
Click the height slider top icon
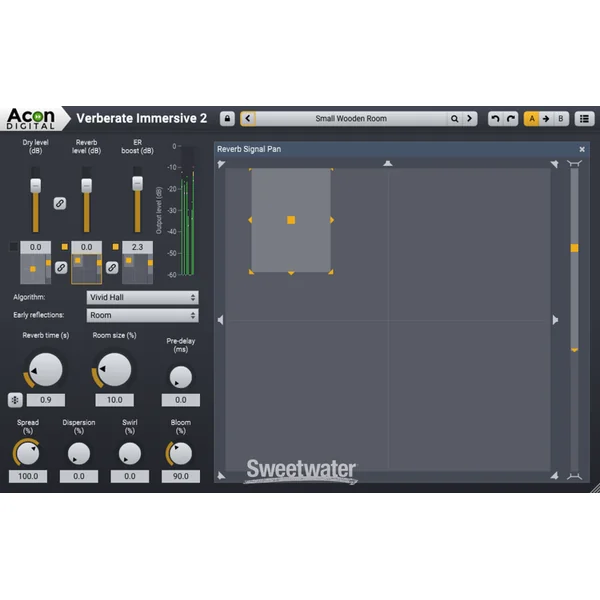(574, 164)
